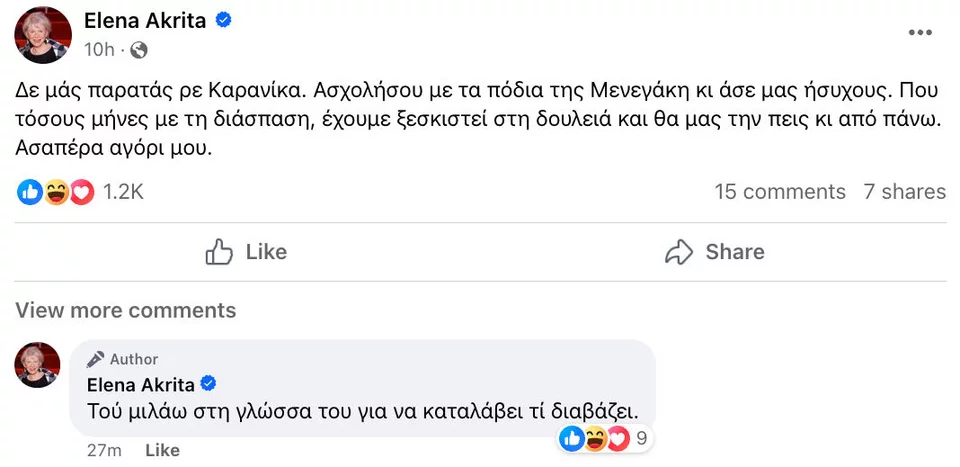Open Elena Akrita's profile from post header name

[x=146, y=20]
